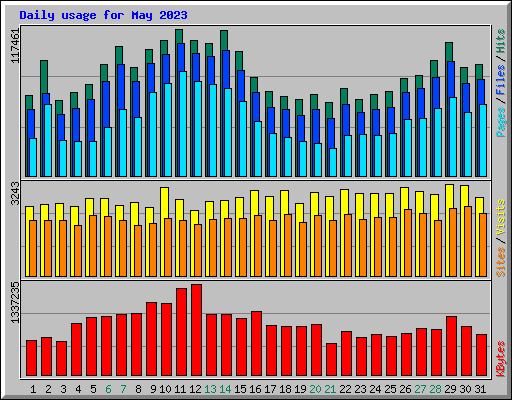The width and height of the screenshot is (512, 400).
Task: Click the green weekend day label 13
Action: [210, 389]
